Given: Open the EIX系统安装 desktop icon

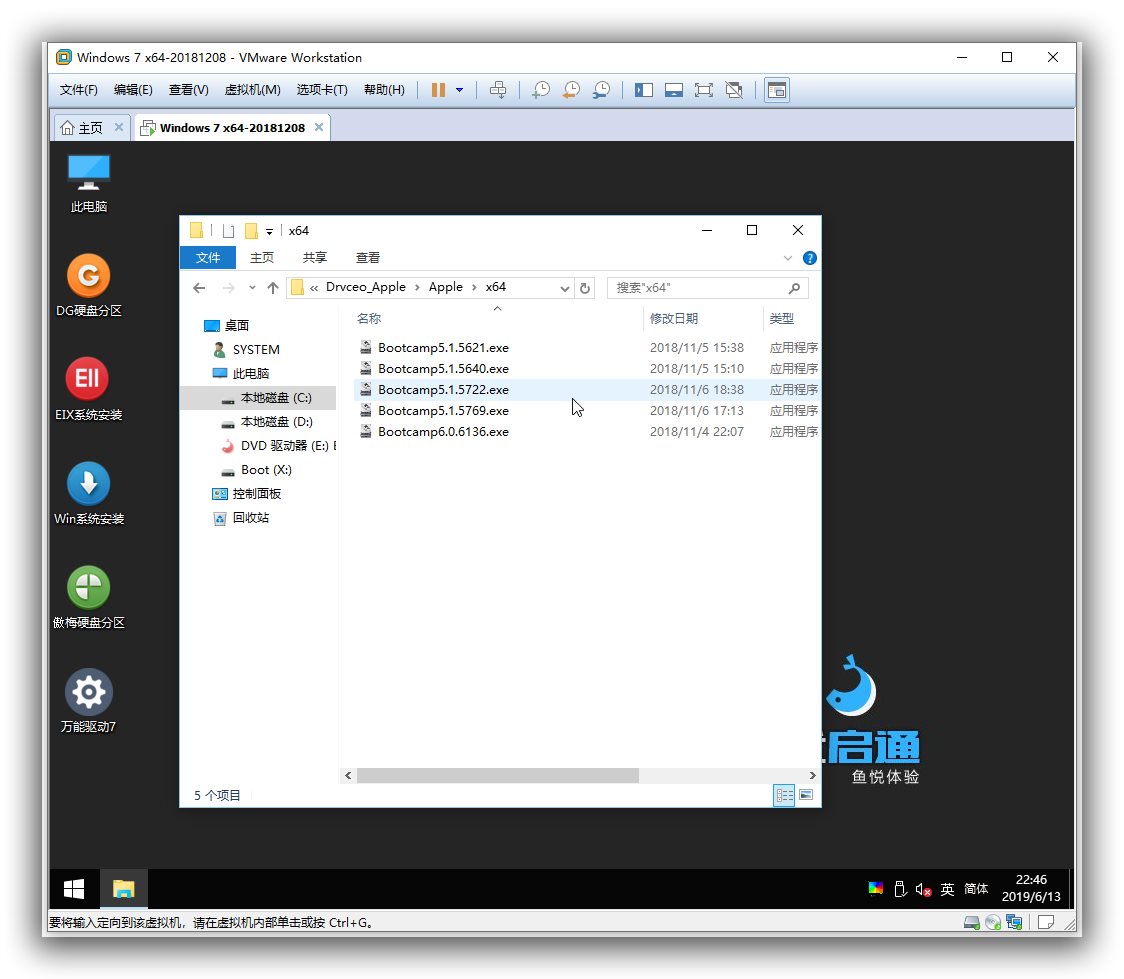Looking at the screenshot, I should (88, 381).
